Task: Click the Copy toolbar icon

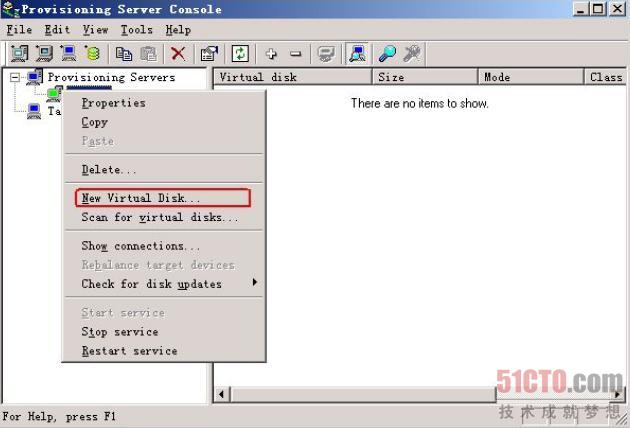Action: click(x=124, y=53)
